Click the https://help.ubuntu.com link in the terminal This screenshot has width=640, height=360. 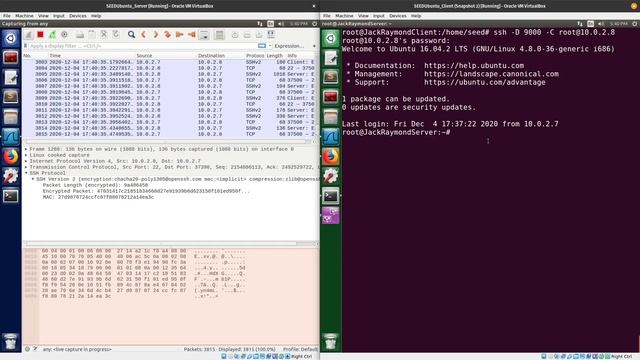tap(474, 65)
